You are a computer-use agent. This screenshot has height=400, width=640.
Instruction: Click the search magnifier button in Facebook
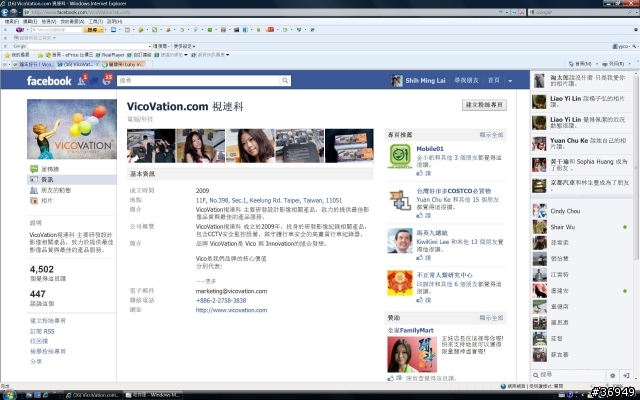tap(285, 80)
